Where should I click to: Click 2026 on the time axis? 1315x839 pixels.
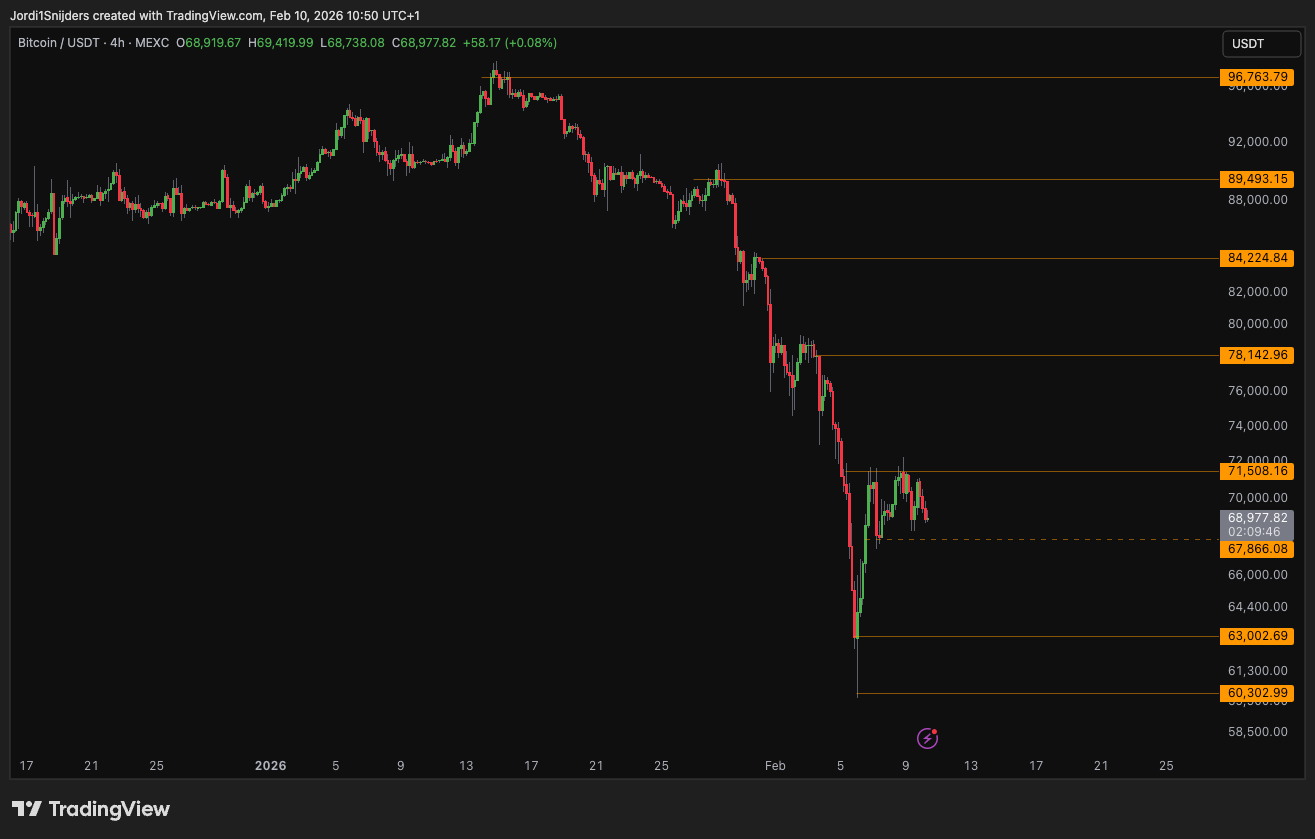[269, 765]
